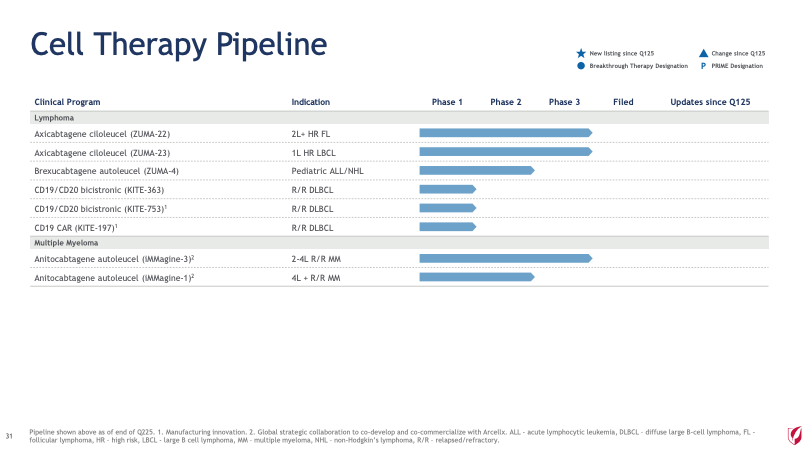
Task: Click the 1L HR LBCL indication
Action: (313, 153)
